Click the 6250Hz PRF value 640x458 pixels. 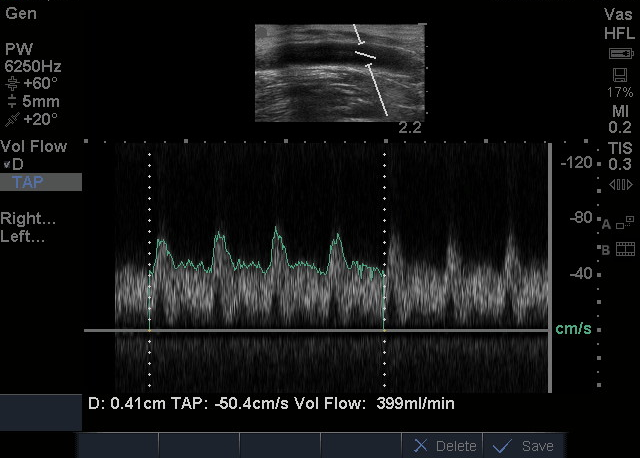click(33, 66)
